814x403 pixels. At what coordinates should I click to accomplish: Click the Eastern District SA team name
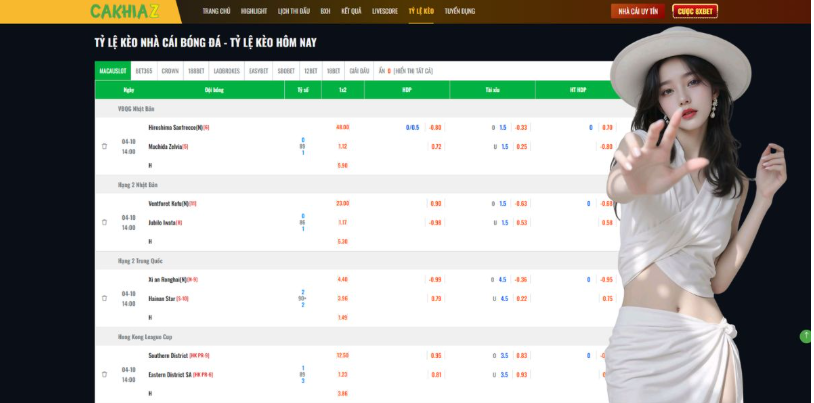click(x=170, y=374)
